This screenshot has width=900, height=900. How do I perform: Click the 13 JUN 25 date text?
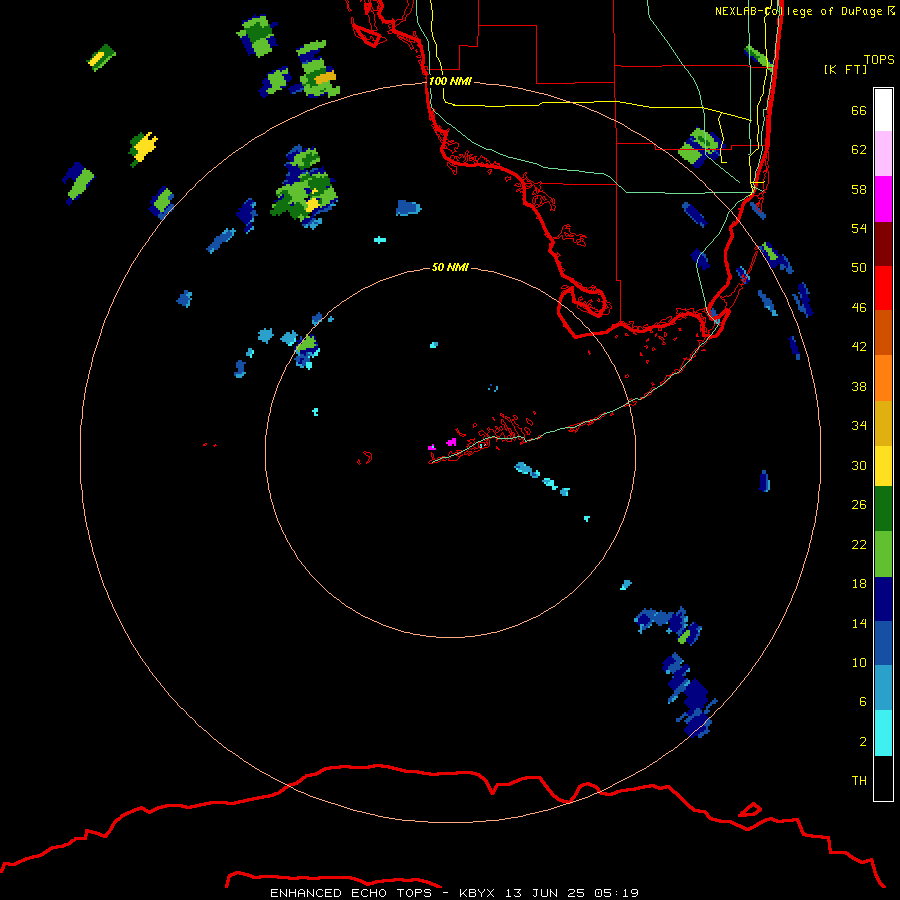click(545, 893)
